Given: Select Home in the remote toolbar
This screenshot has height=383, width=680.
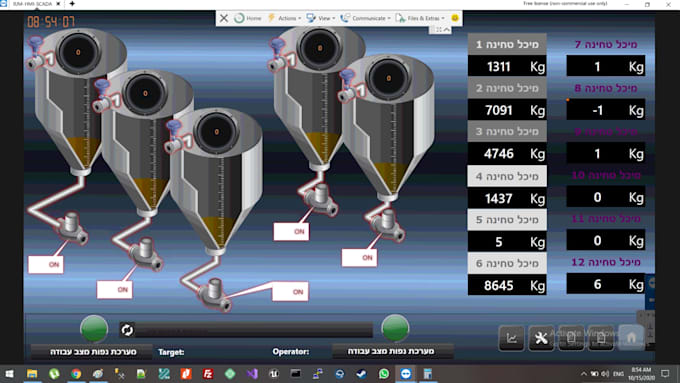Looking at the screenshot, I should [x=248, y=18].
